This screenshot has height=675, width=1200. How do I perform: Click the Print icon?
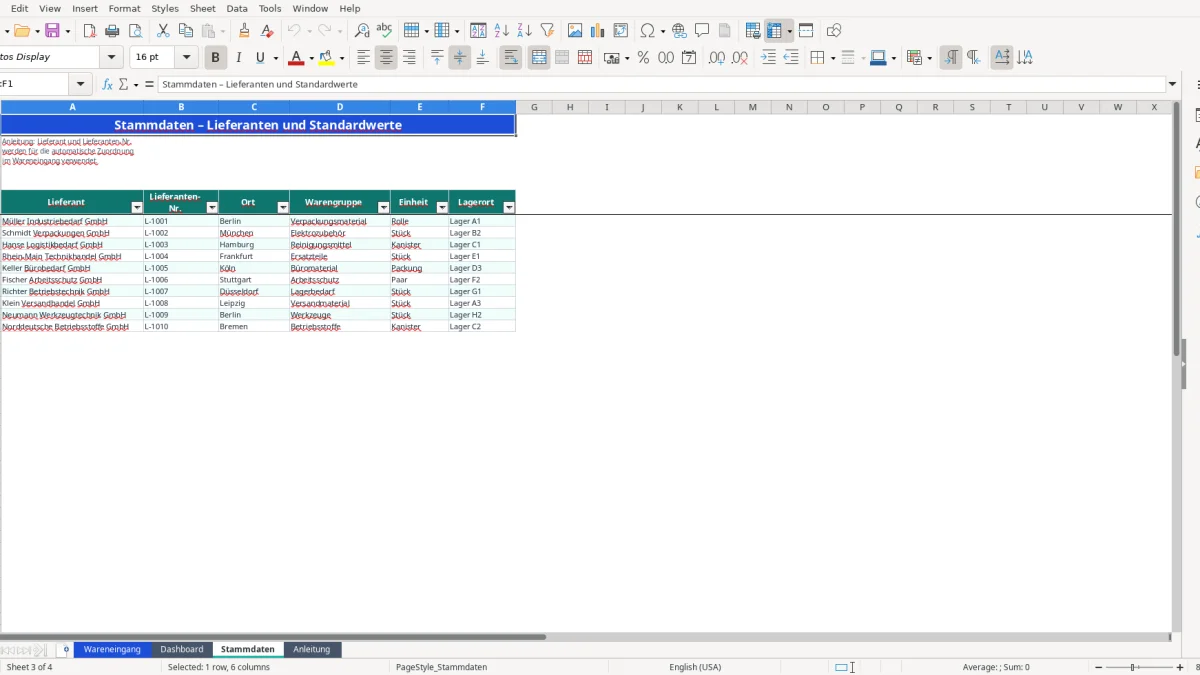pos(112,31)
